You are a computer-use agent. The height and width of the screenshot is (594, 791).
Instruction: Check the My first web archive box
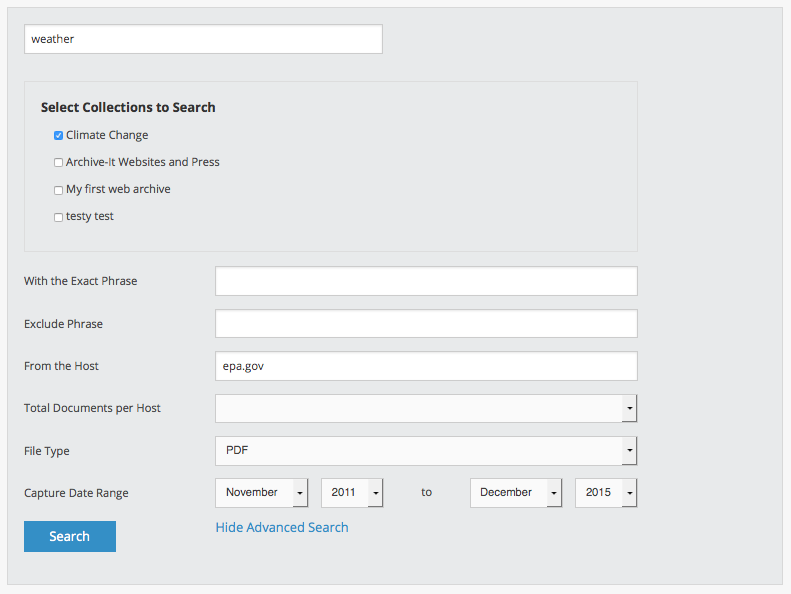pos(58,190)
